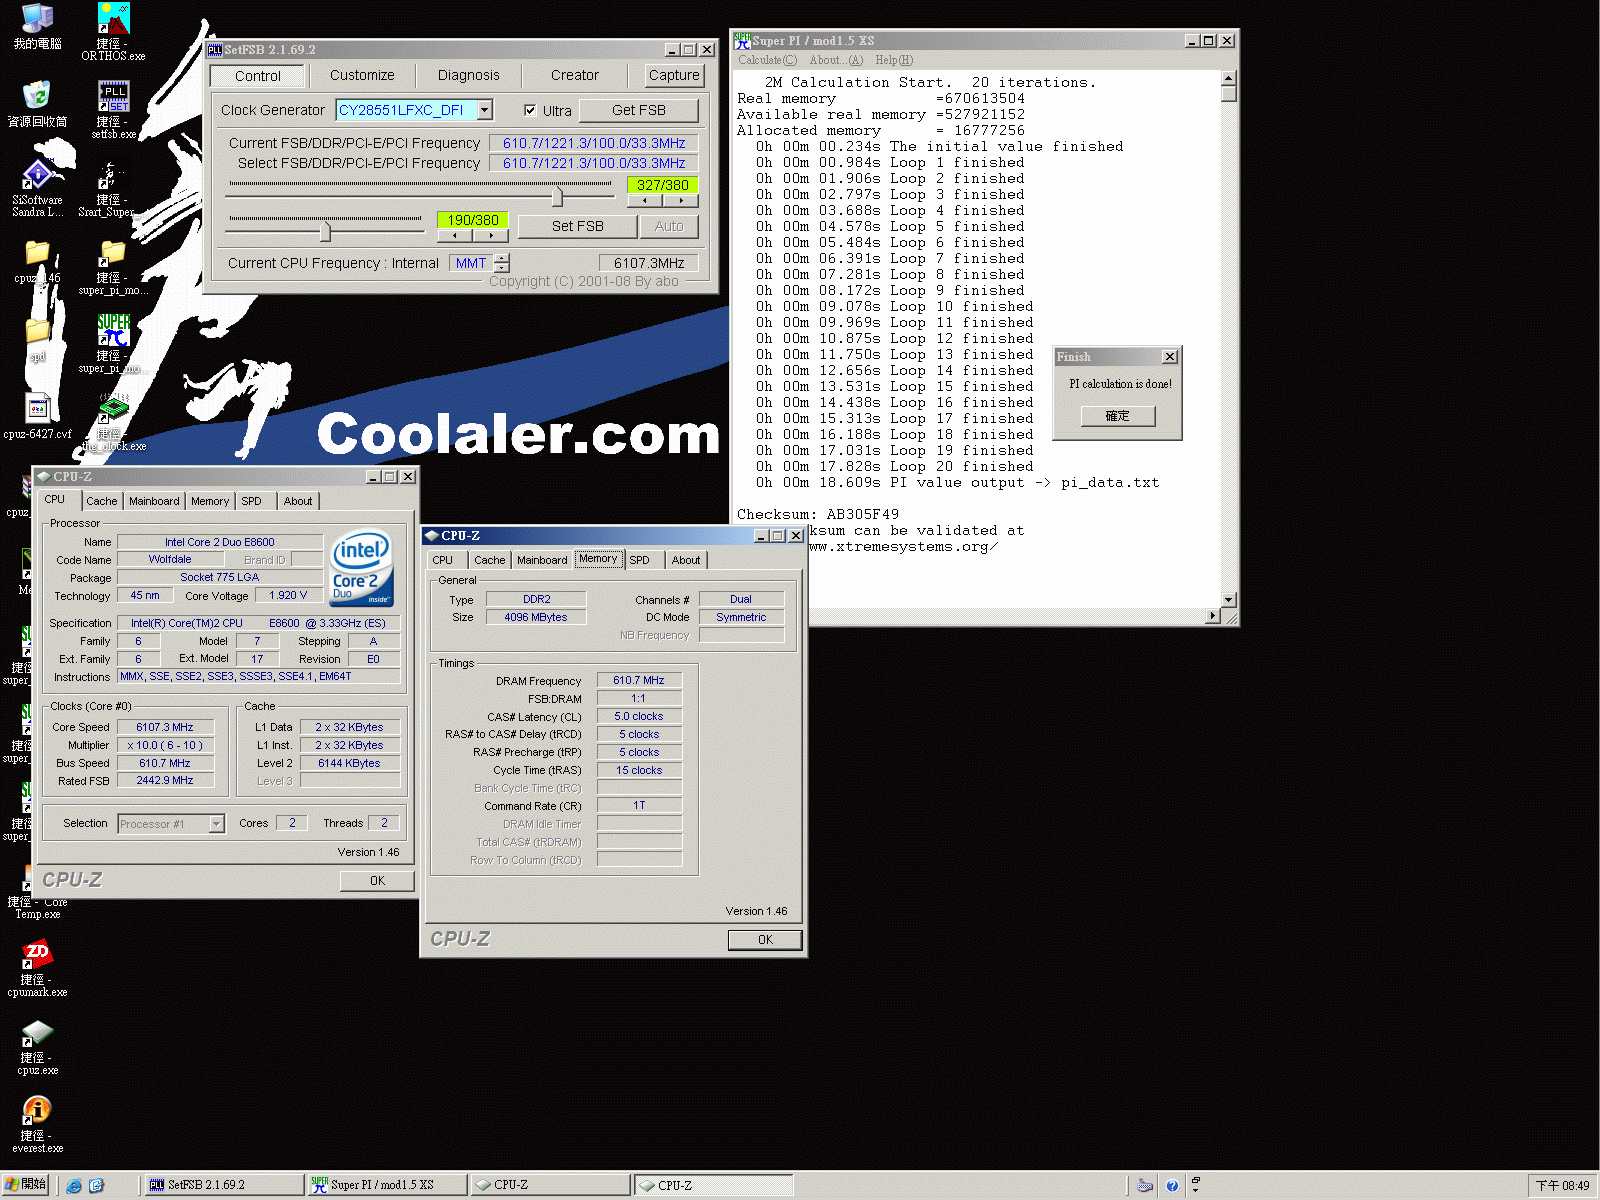Click the Multiplier x 10.0 value
Image resolution: width=1600 pixels, height=1200 pixels.
[166, 745]
